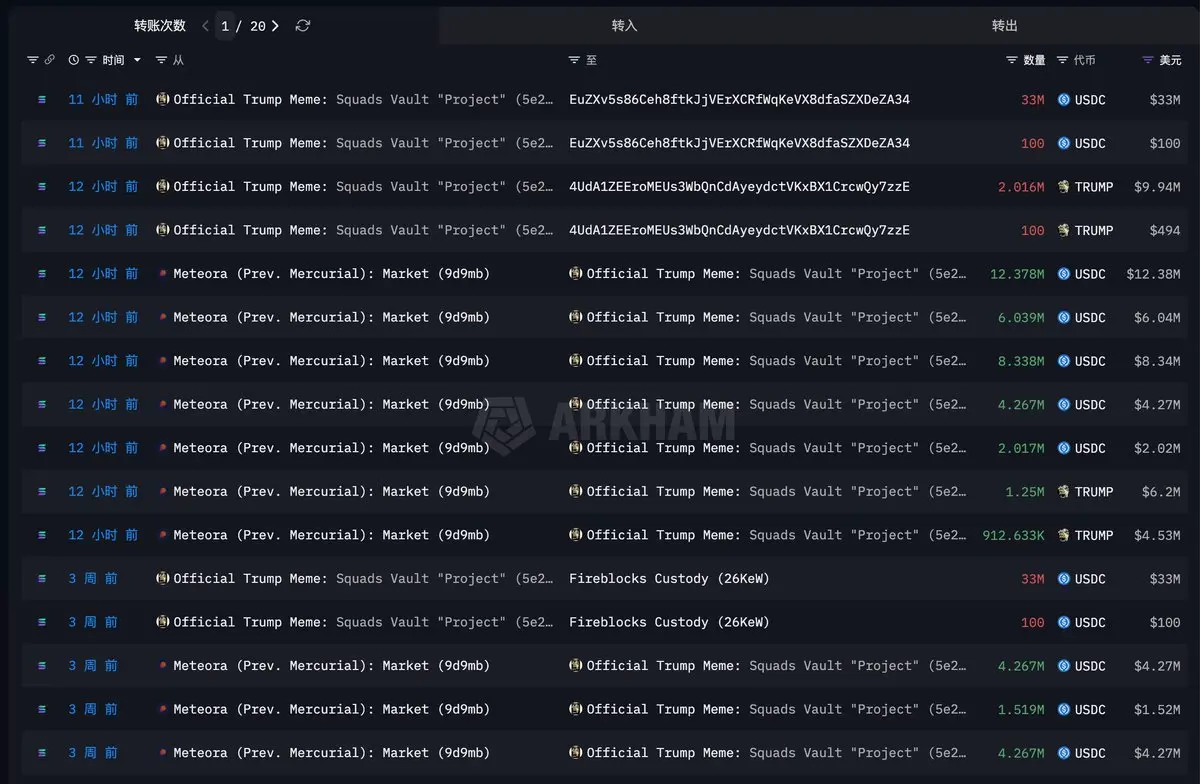This screenshot has width=1200, height=784.
Task: Go to the previous transfers page
Action: coord(206,26)
